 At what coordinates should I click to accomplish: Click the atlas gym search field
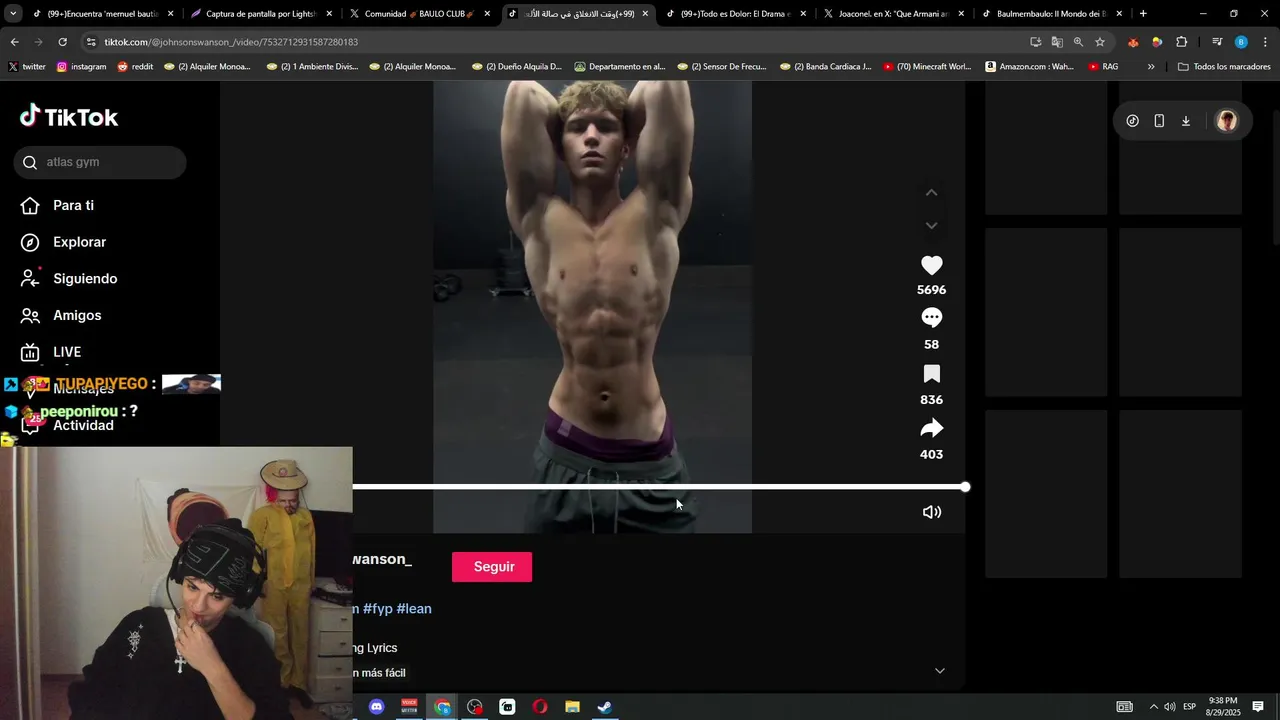[x=100, y=162]
